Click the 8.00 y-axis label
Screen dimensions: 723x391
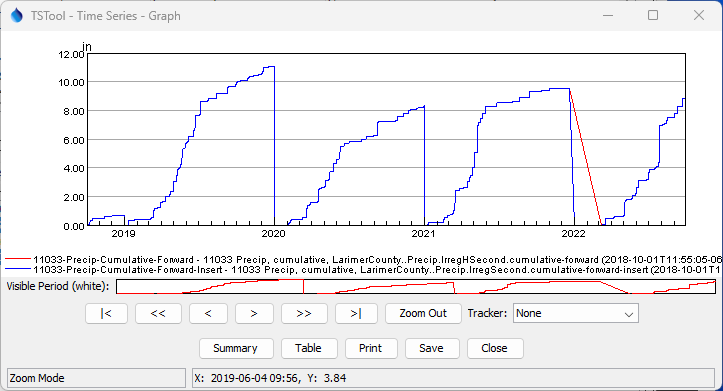coord(74,111)
